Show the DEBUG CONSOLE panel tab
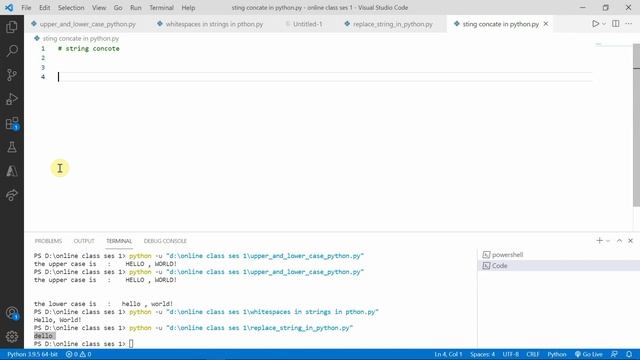The width and height of the screenshot is (640, 360). pyautogui.click(x=165, y=241)
